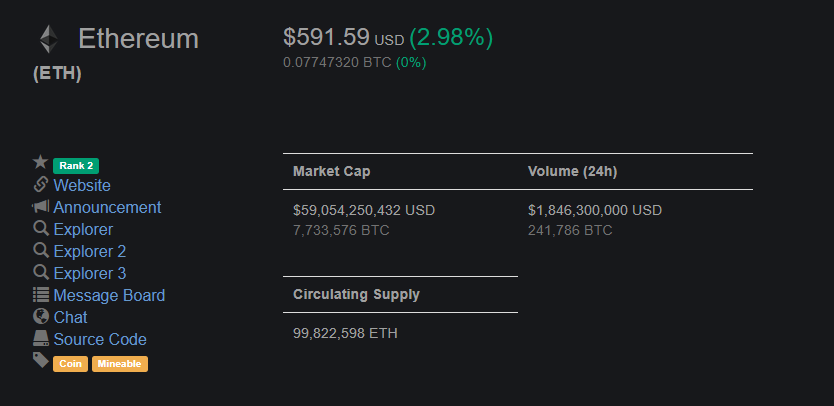The width and height of the screenshot is (834, 406).
Task: Click the globe icon beside Chat
Action: [x=41, y=316]
